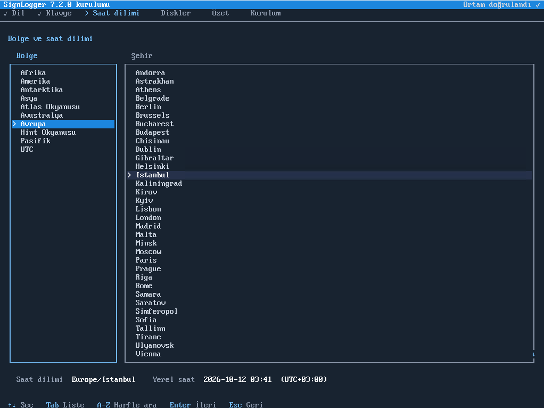Choose Pasifik region
Image resolution: width=544 pixels, height=408 pixels.
tap(63, 141)
